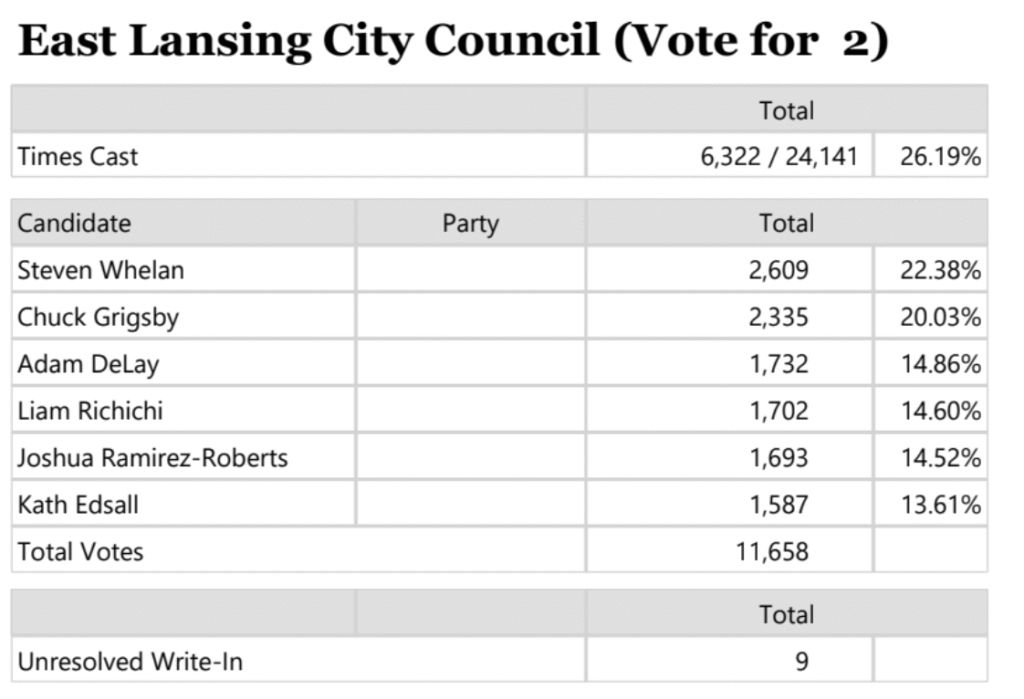Image resolution: width=1024 pixels, height=699 pixels.
Task: Select the Unresolved Write-In row label
Action: pyautogui.click(x=130, y=661)
